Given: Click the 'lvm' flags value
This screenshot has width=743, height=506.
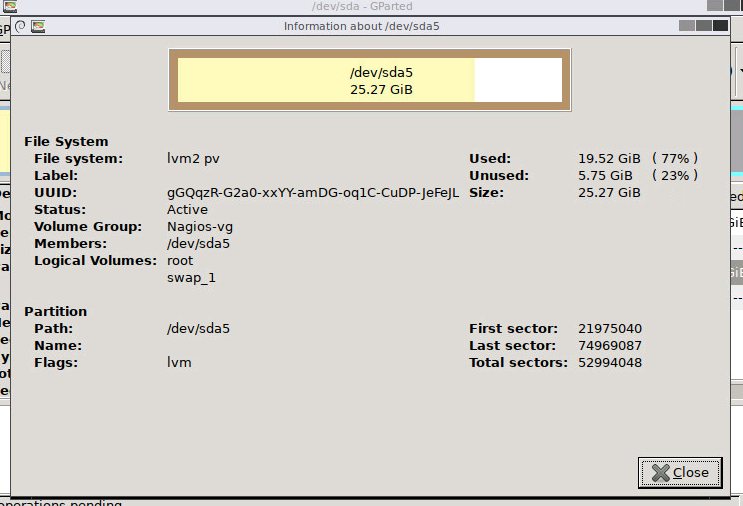Looking at the screenshot, I should 179,363.
